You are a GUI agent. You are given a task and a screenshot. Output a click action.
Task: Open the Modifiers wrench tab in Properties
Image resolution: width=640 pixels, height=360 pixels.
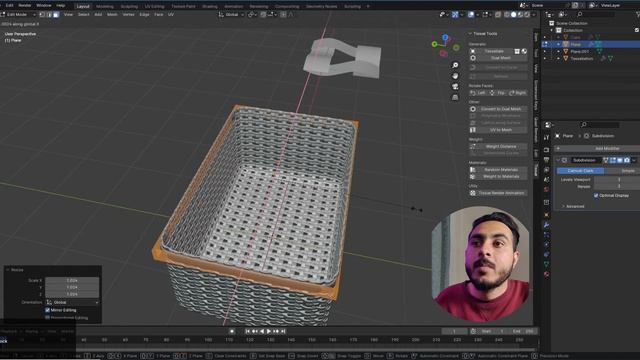(547, 225)
